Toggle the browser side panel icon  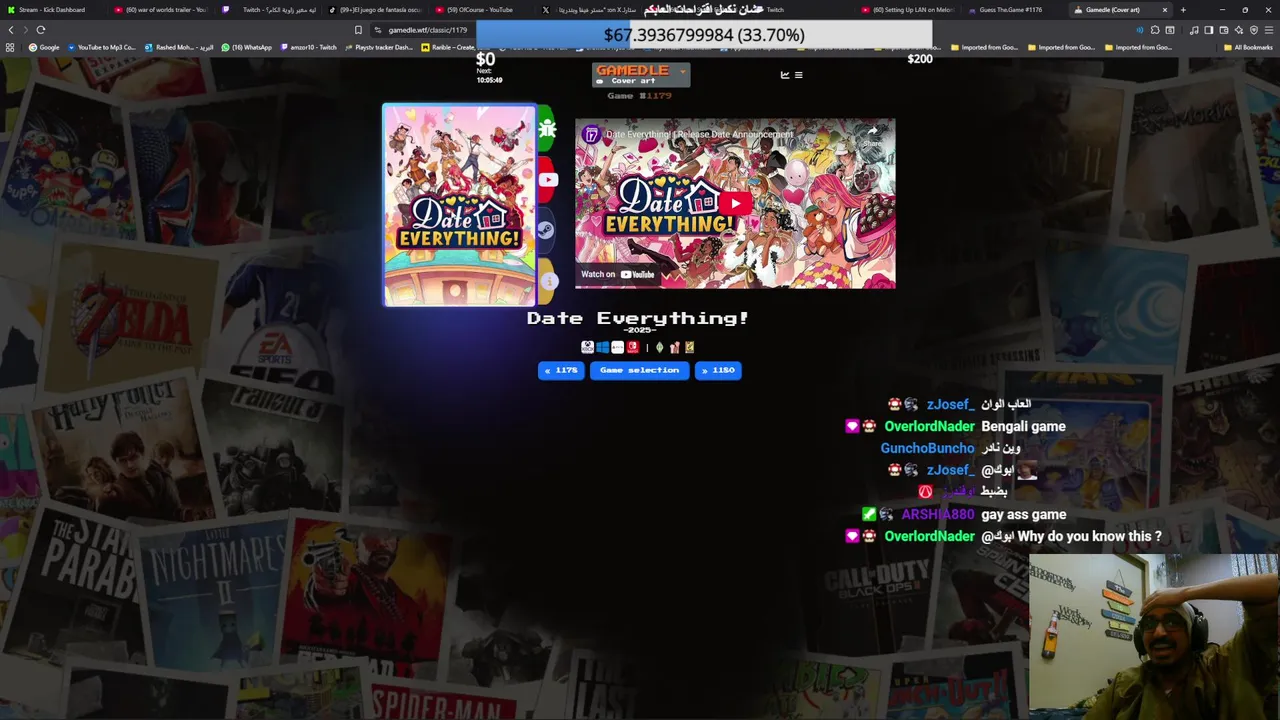pos(1209,30)
